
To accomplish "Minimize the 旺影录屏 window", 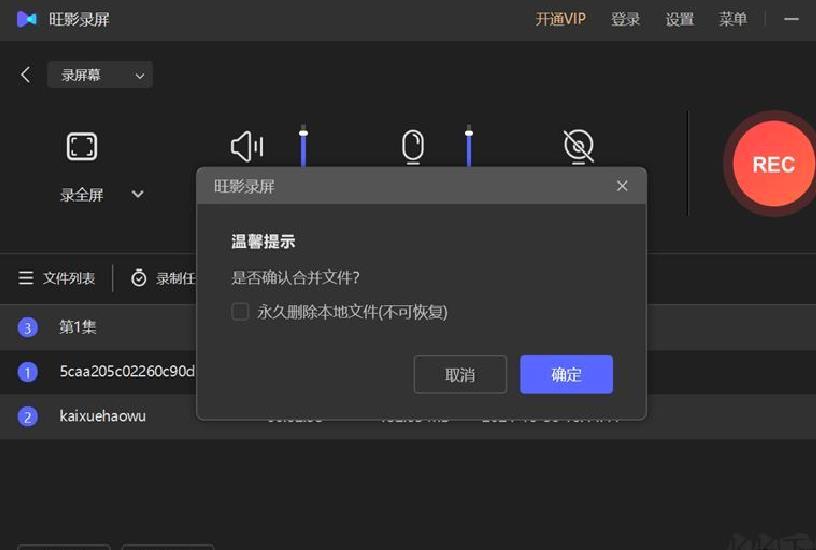I will point(791,20).
